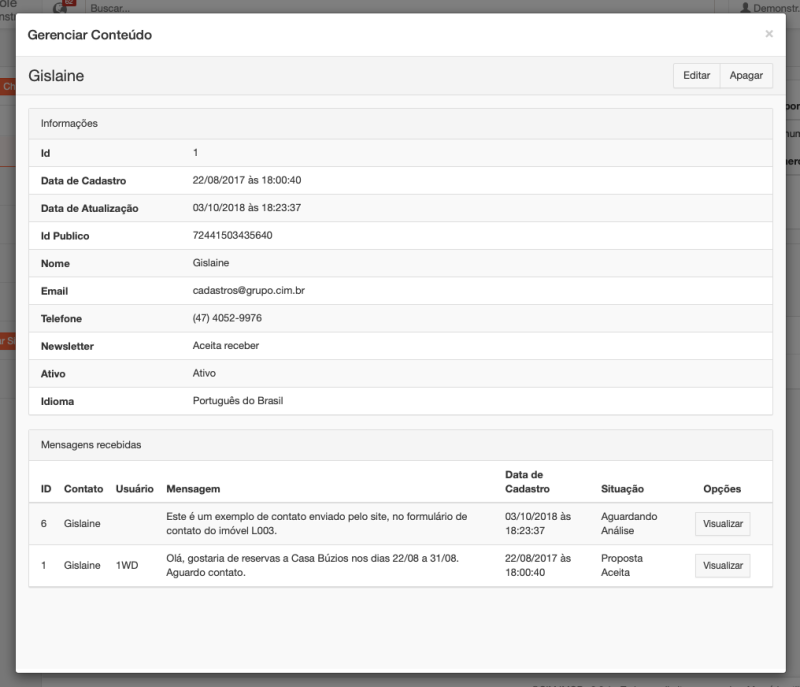
Task: Click the 1WD user entry
Action: 126,566
